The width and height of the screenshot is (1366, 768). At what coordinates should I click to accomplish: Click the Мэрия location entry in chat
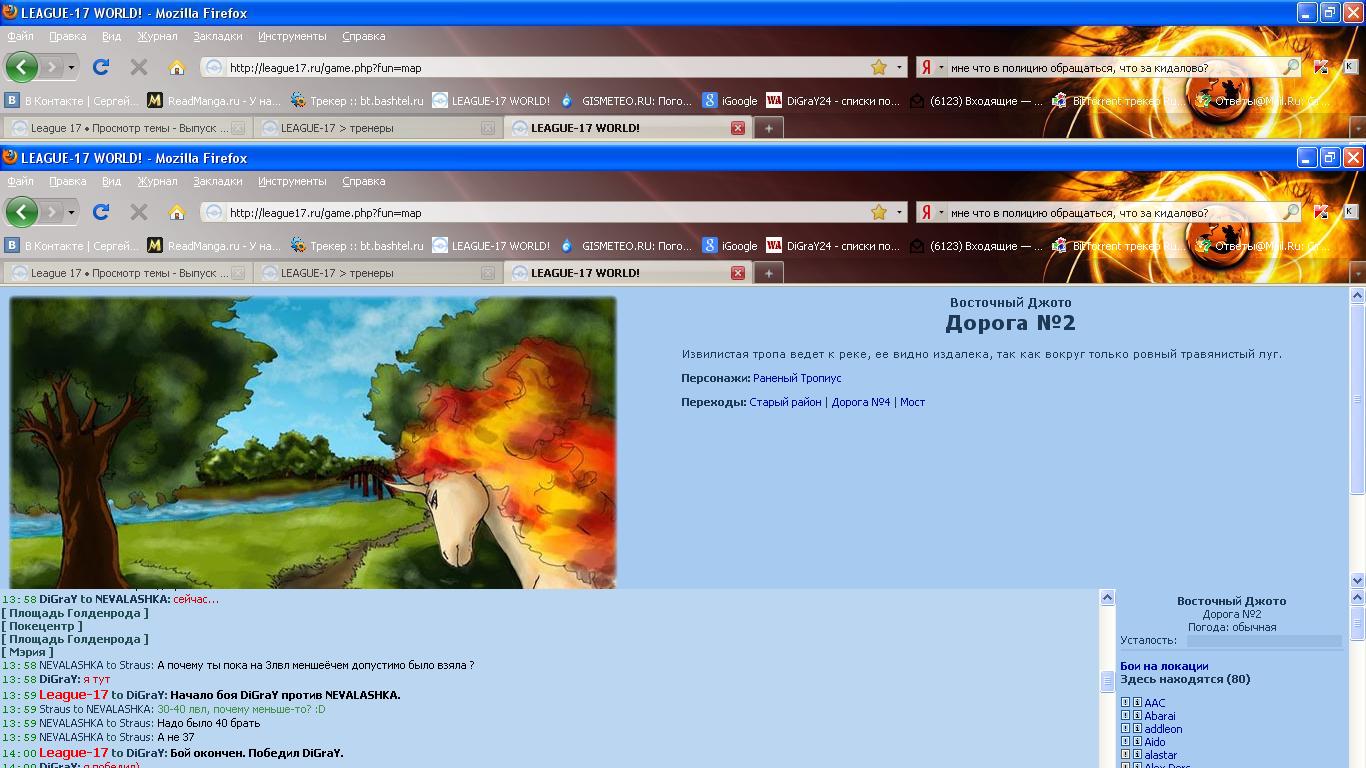28,652
